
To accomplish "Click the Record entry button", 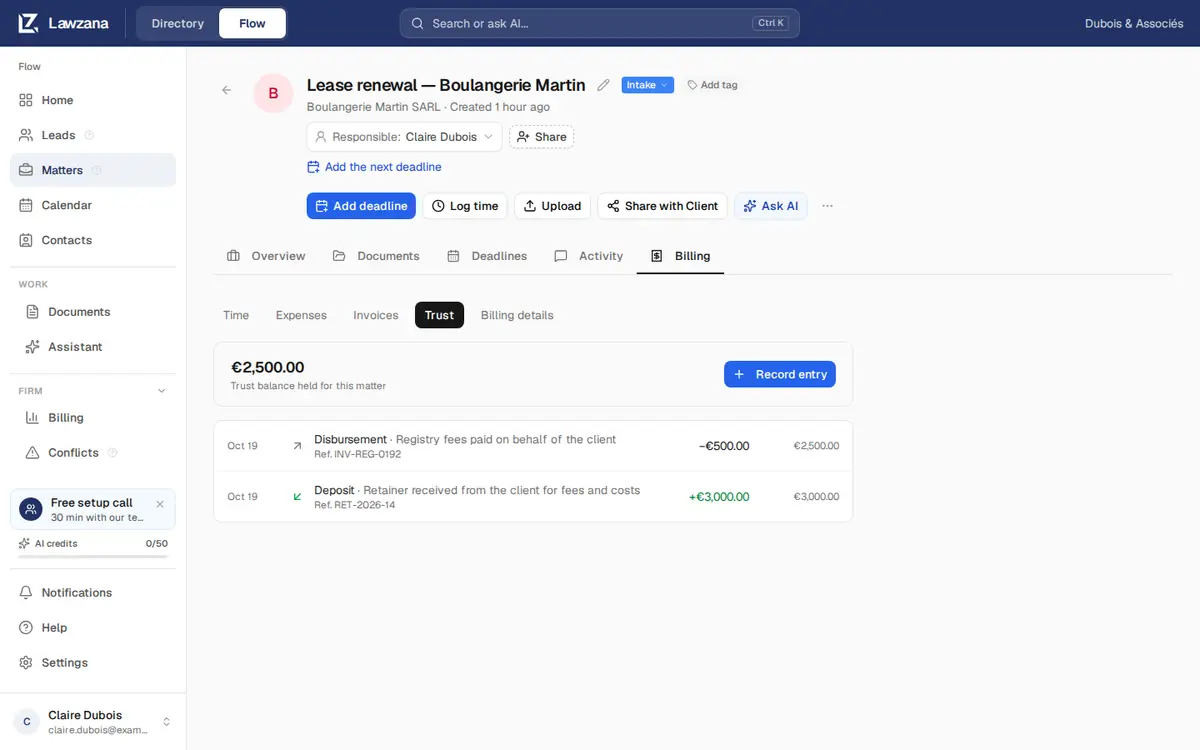I will tap(780, 374).
